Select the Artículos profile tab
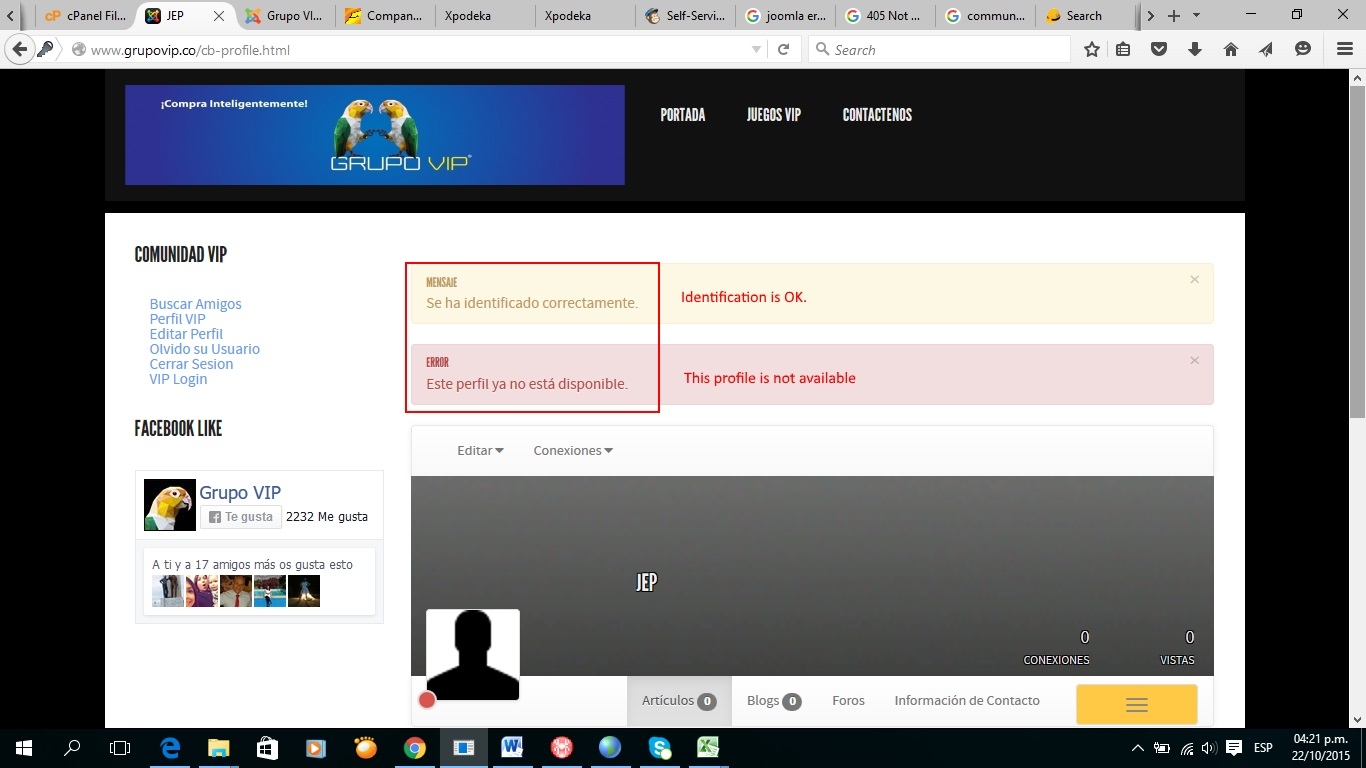Screen dimensions: 1366x768 click(679, 701)
